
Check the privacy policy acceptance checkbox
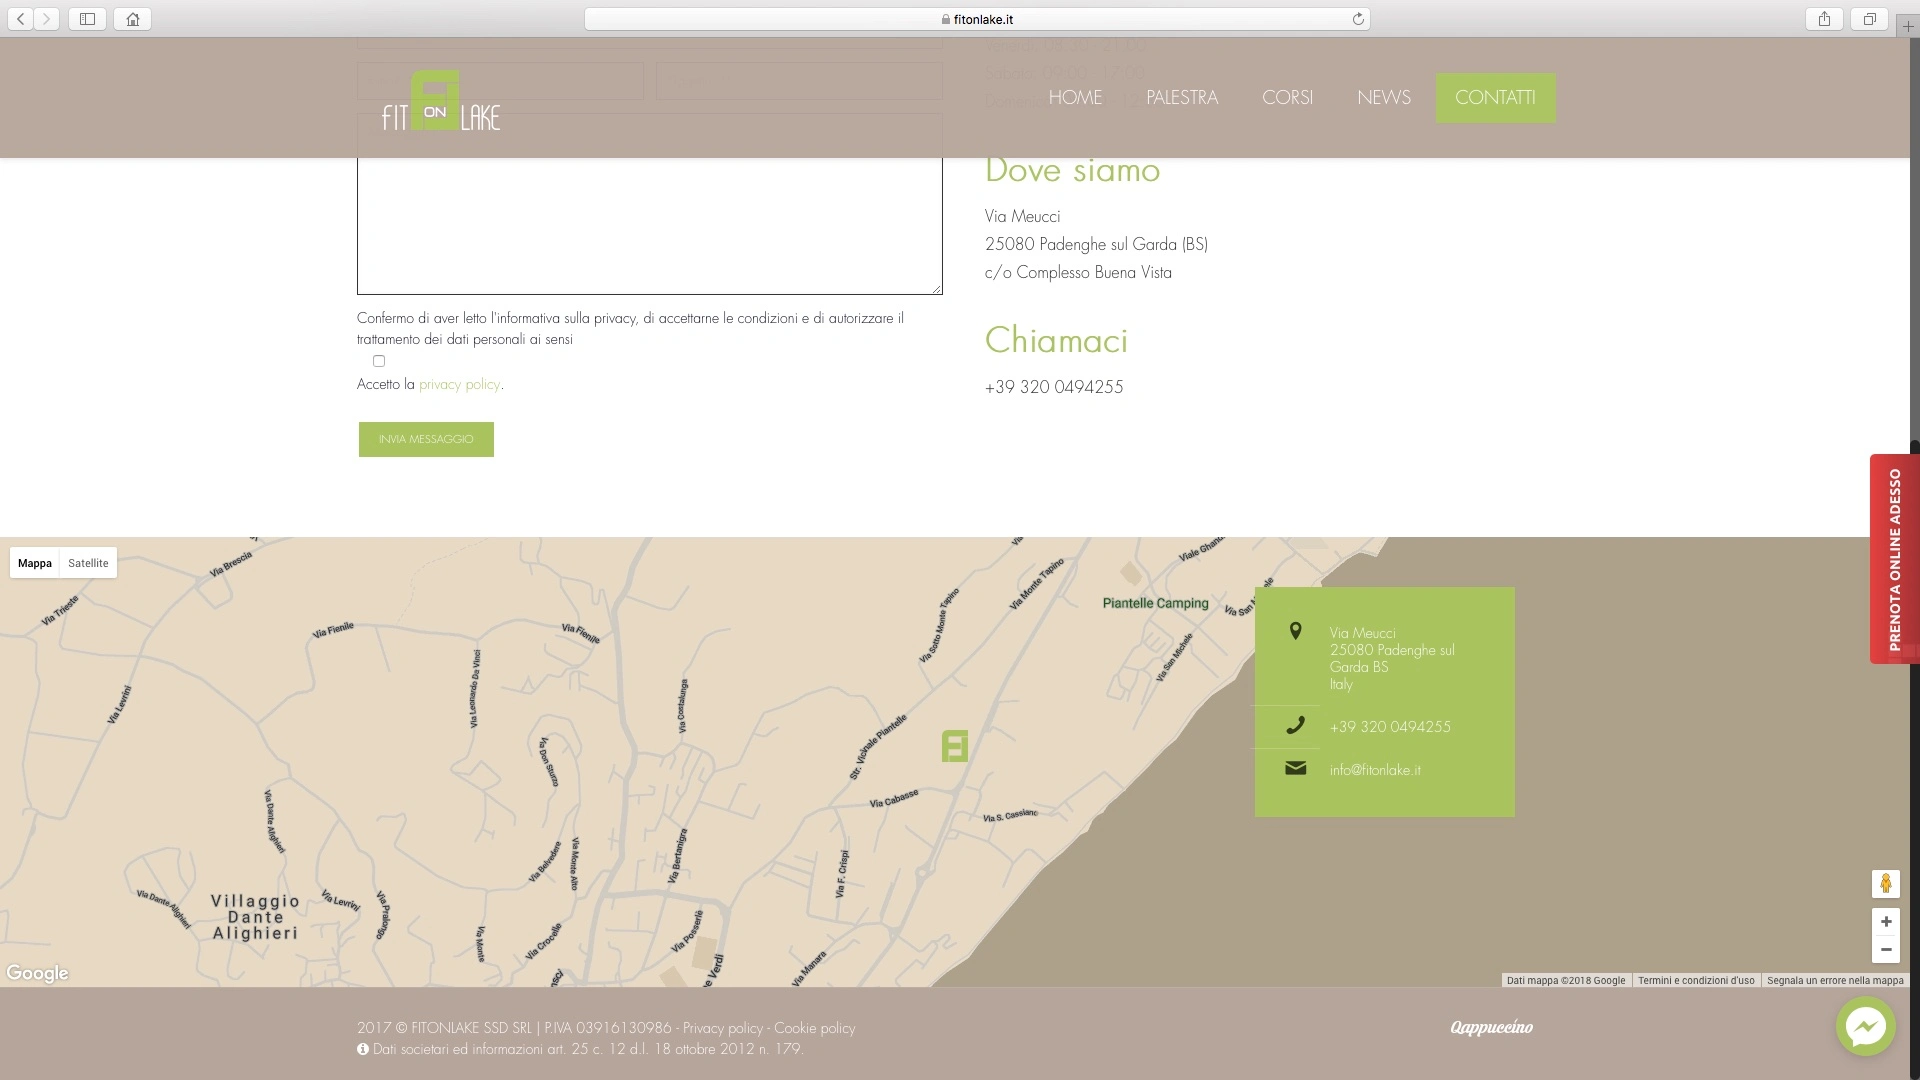379,361
